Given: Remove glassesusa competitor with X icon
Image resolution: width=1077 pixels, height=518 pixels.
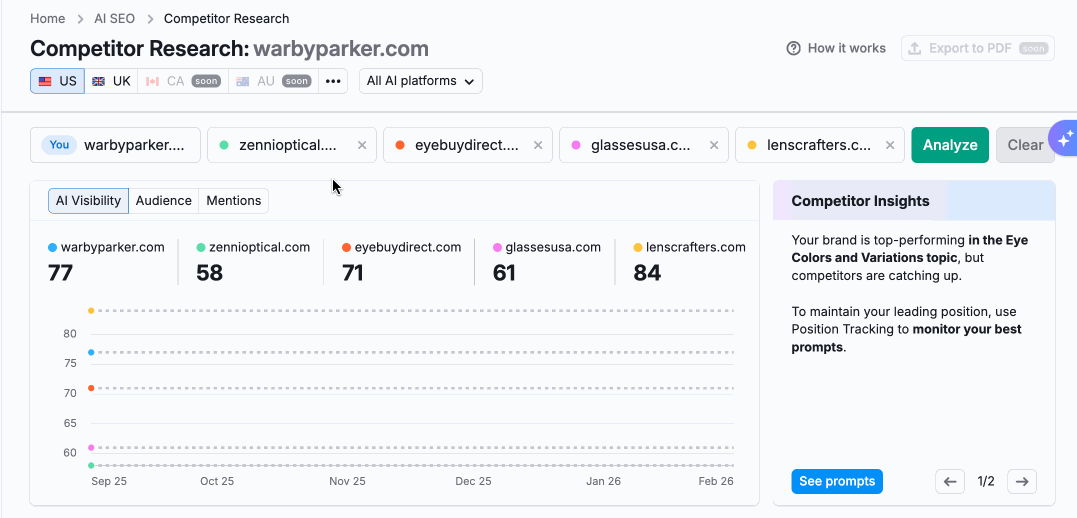Looking at the screenshot, I should click(x=714, y=145).
